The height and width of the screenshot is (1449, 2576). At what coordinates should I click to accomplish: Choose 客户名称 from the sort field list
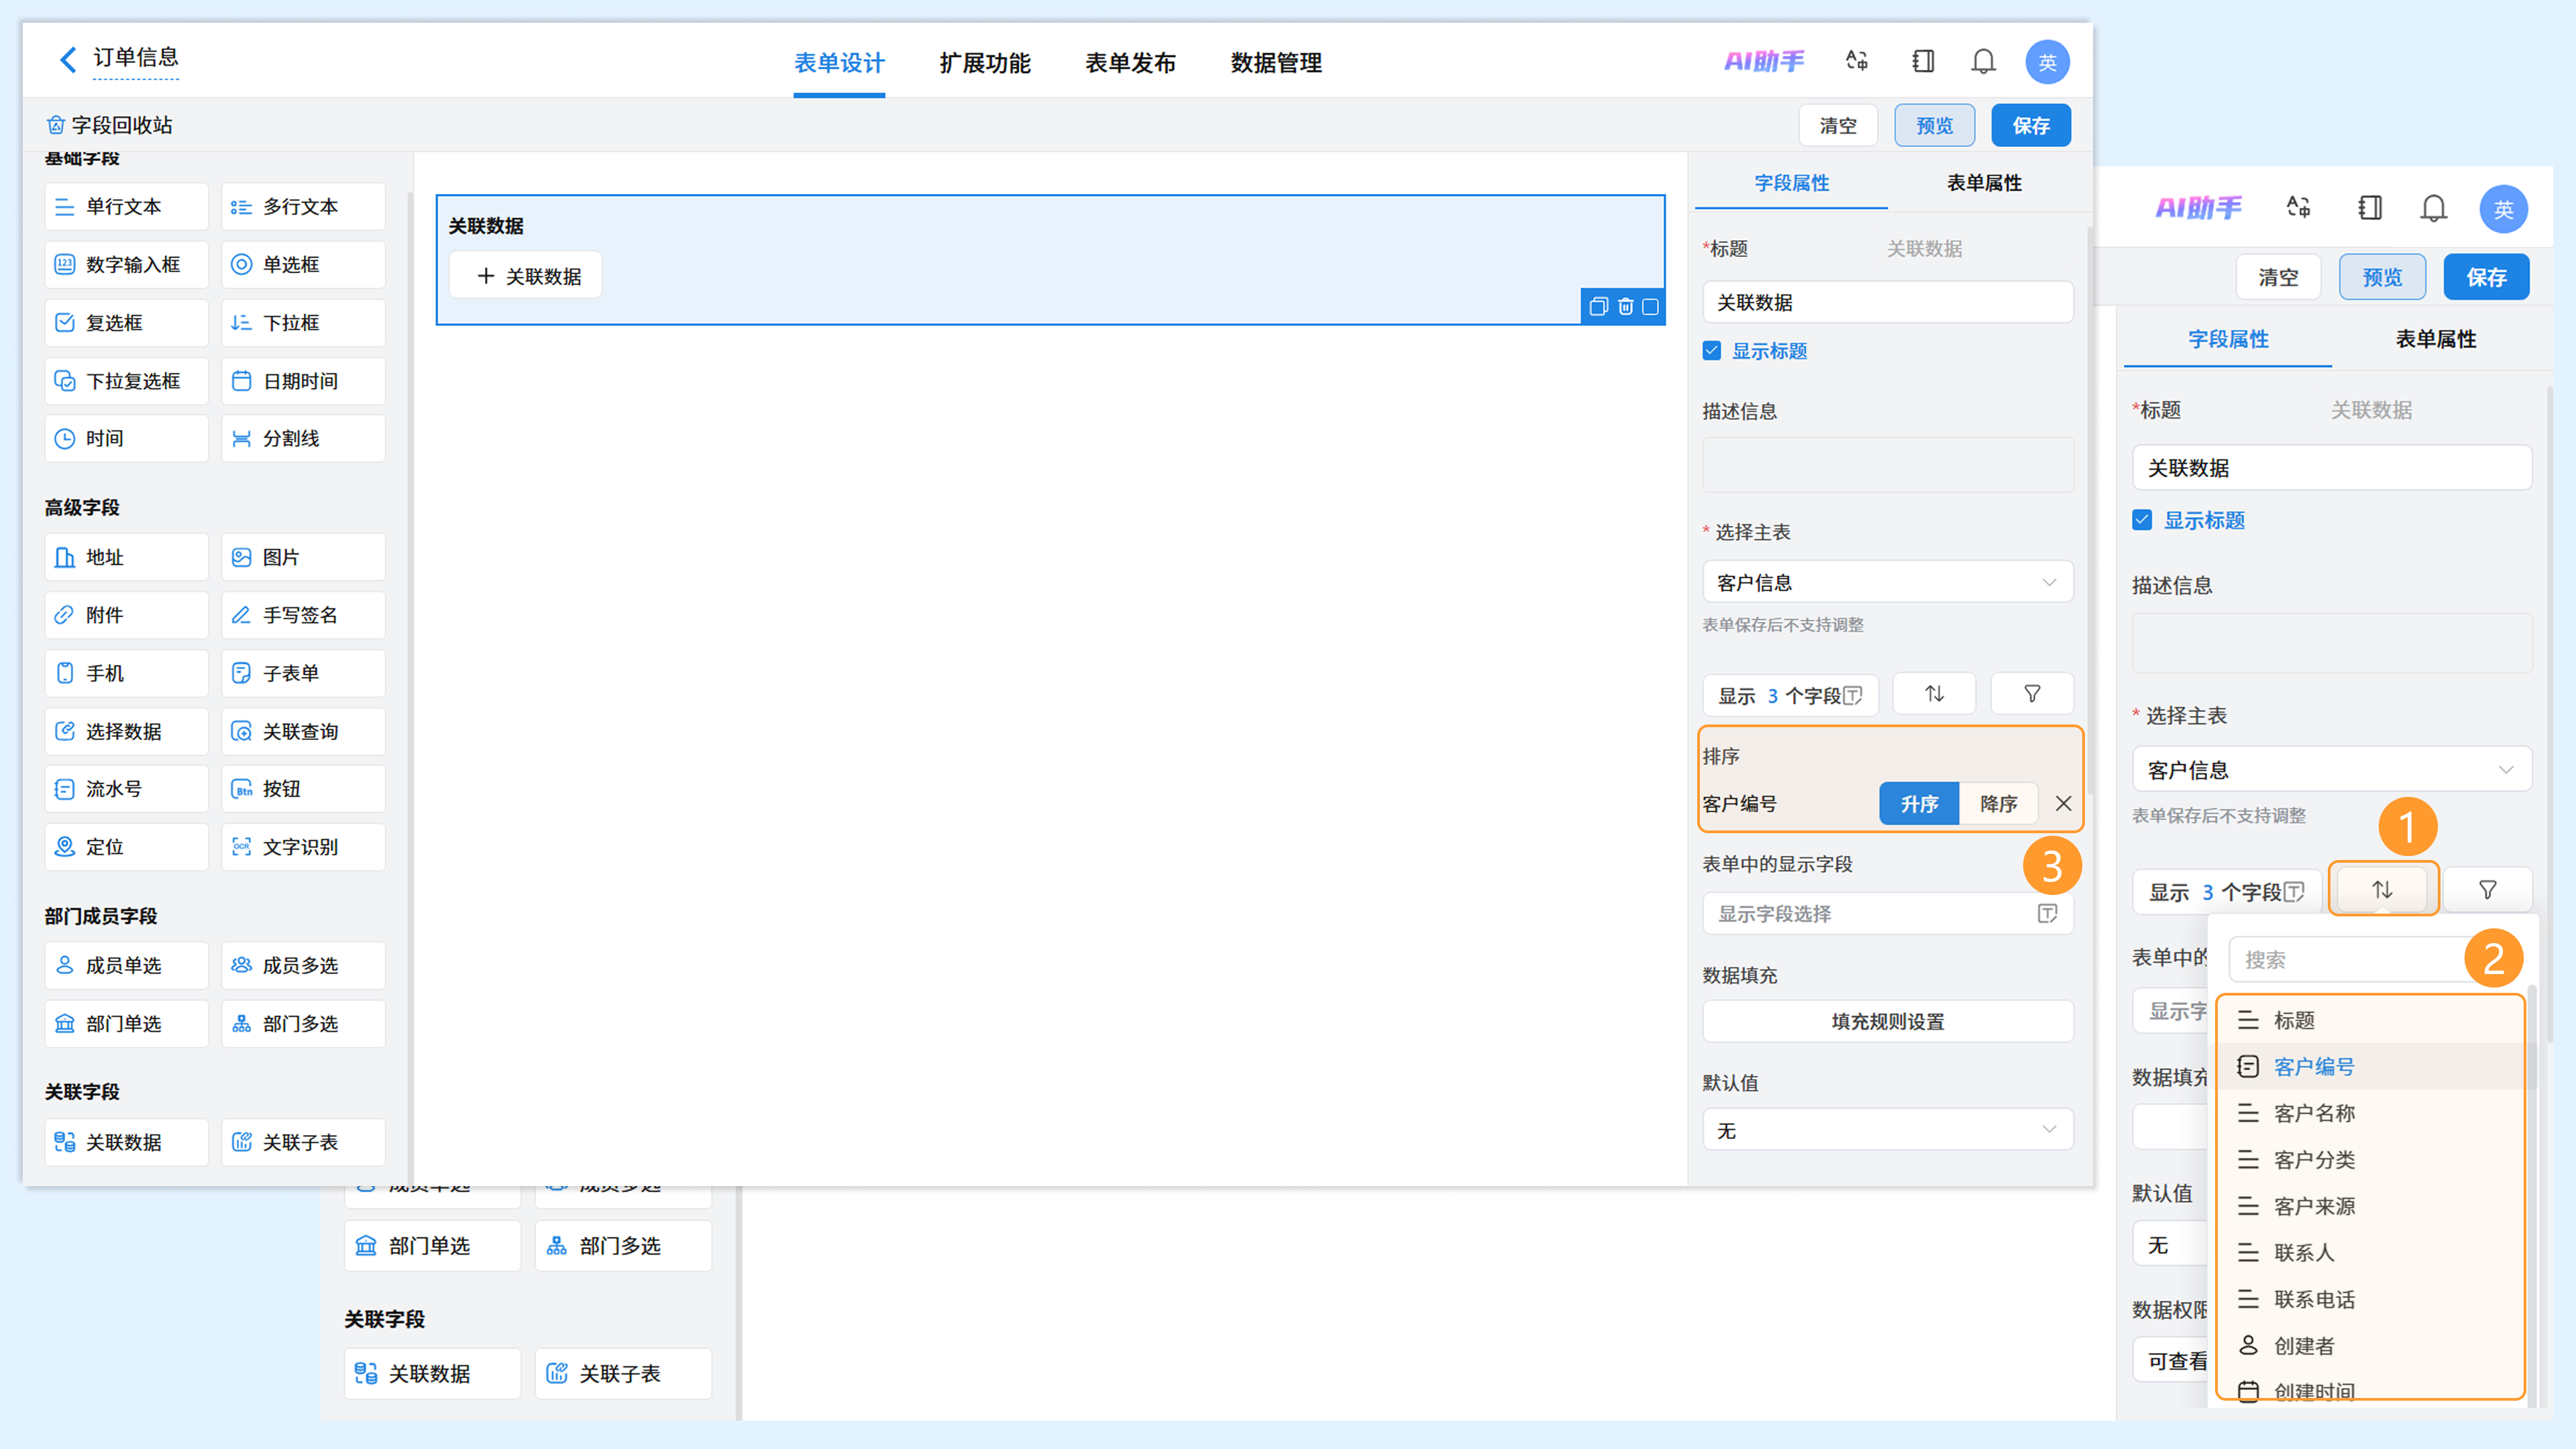pyautogui.click(x=2314, y=1113)
